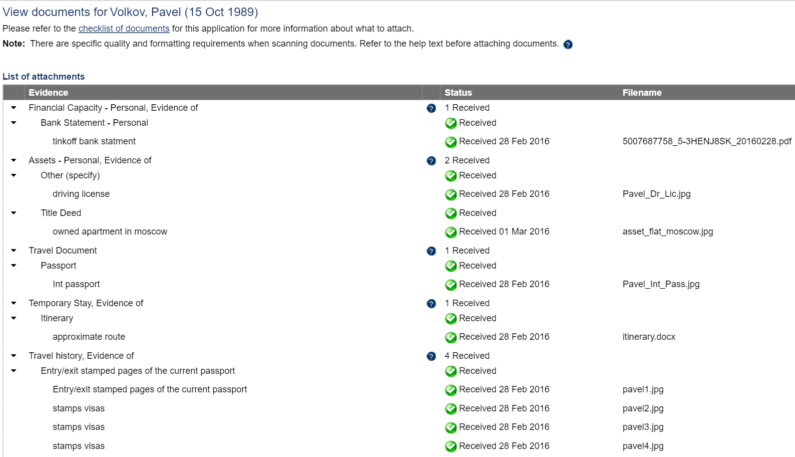Click help icon beside the scanning requirements note

tap(568, 44)
